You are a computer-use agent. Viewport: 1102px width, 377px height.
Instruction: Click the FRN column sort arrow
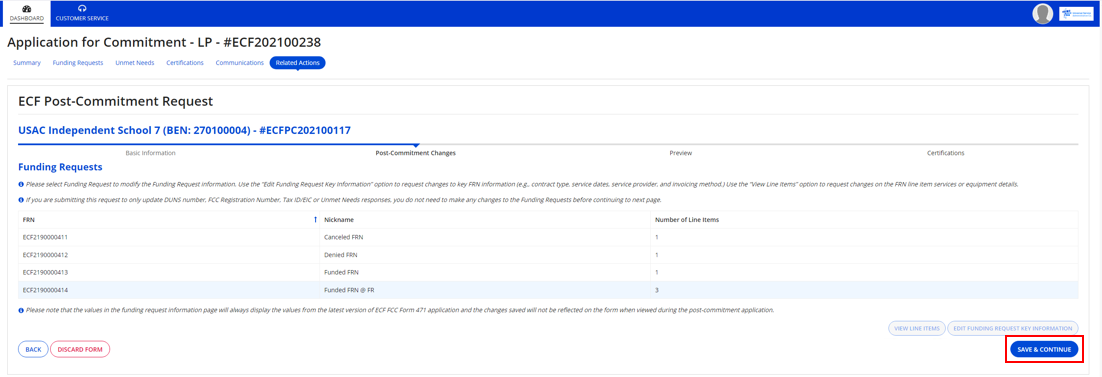[315, 220]
